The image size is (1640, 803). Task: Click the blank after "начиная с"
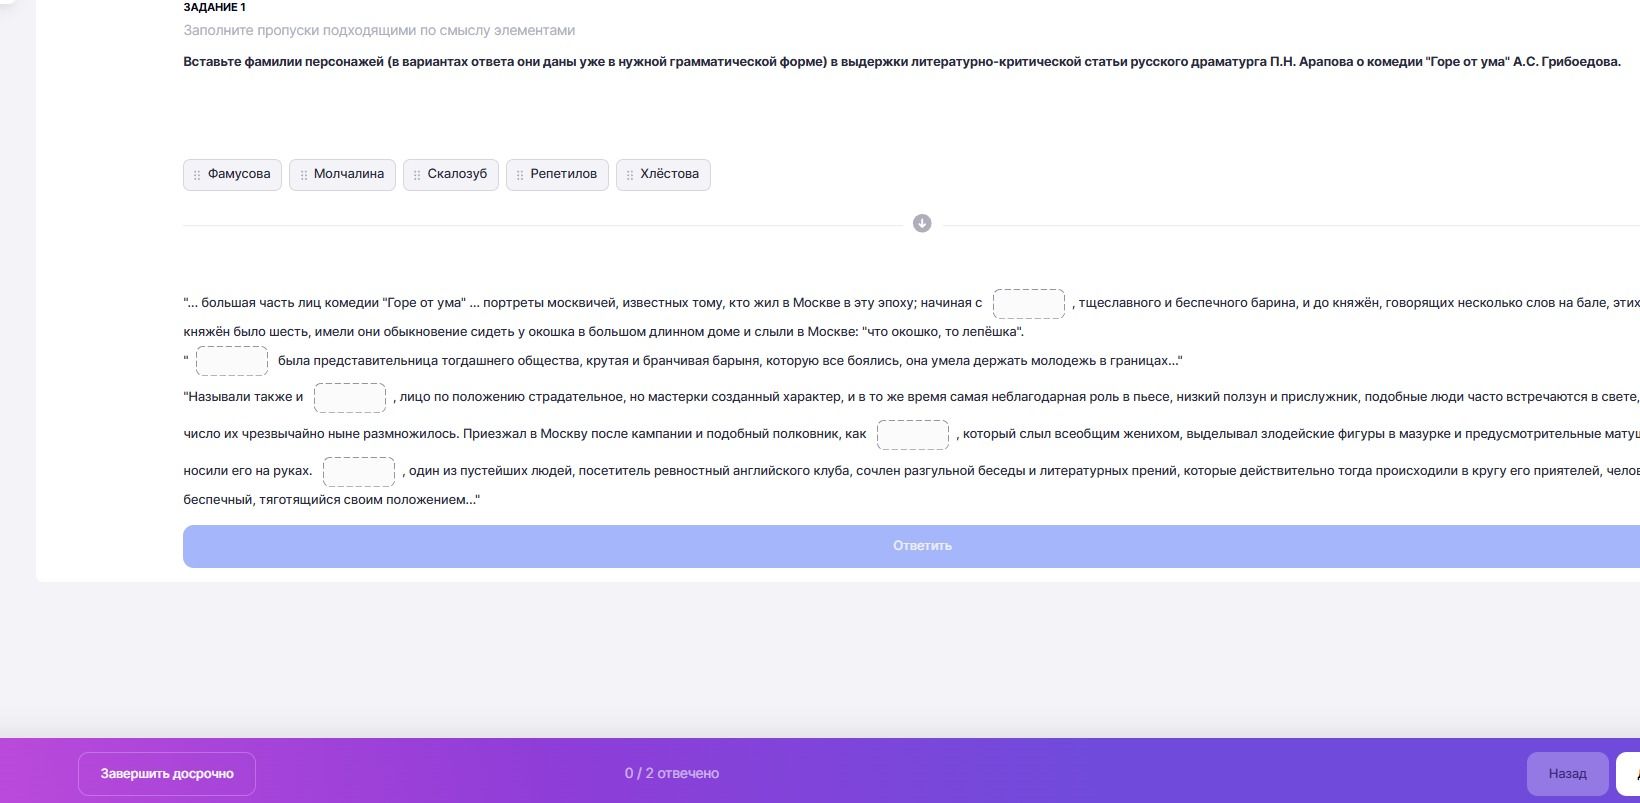pyautogui.click(x=1029, y=303)
